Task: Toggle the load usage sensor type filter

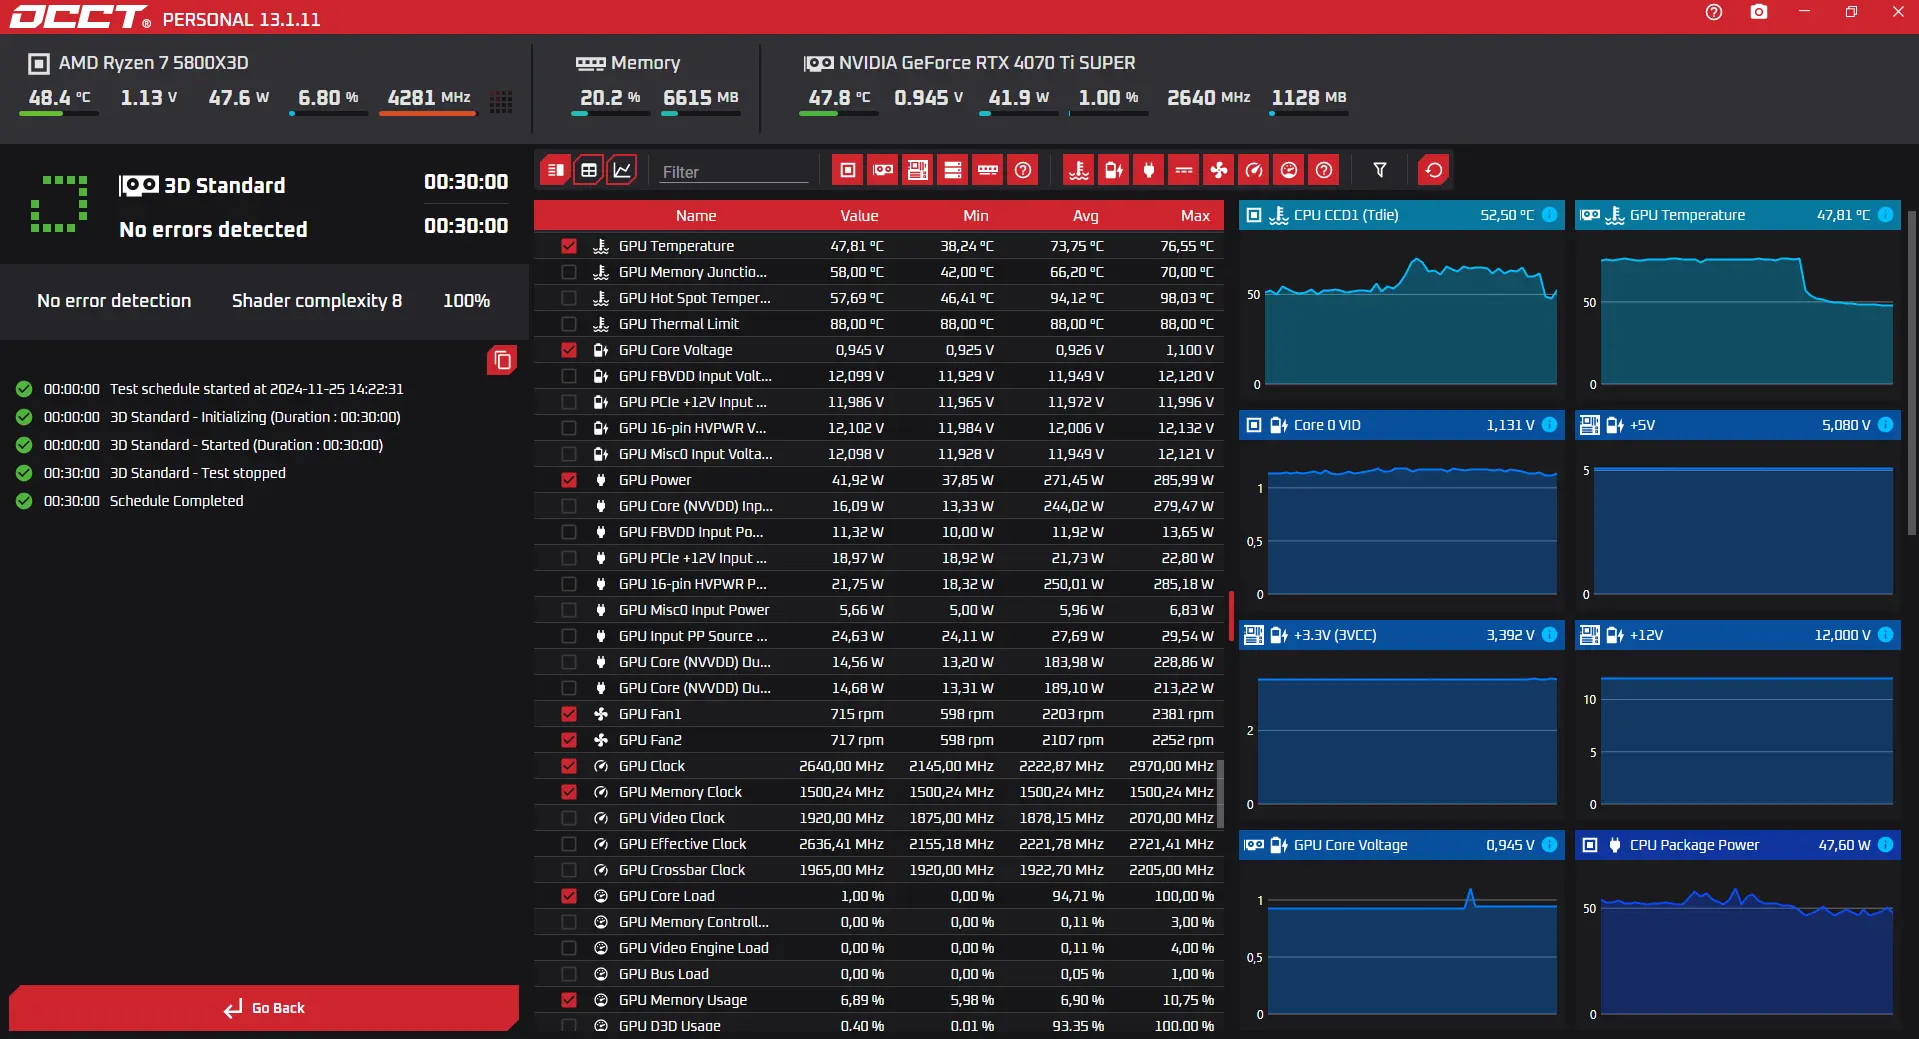Action: (x=1289, y=170)
